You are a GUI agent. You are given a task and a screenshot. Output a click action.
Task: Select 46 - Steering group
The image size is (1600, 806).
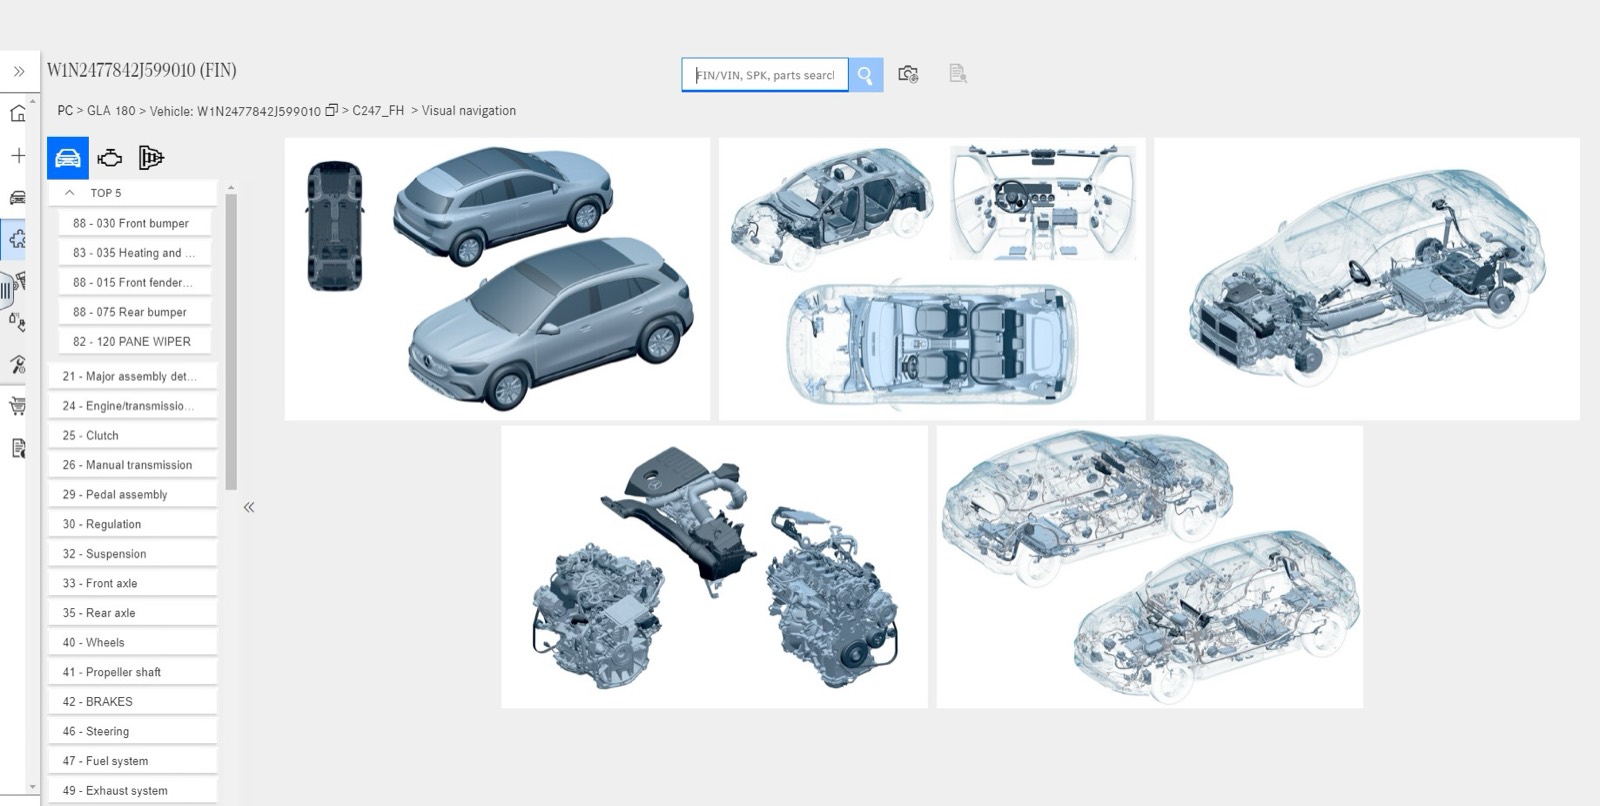click(133, 731)
